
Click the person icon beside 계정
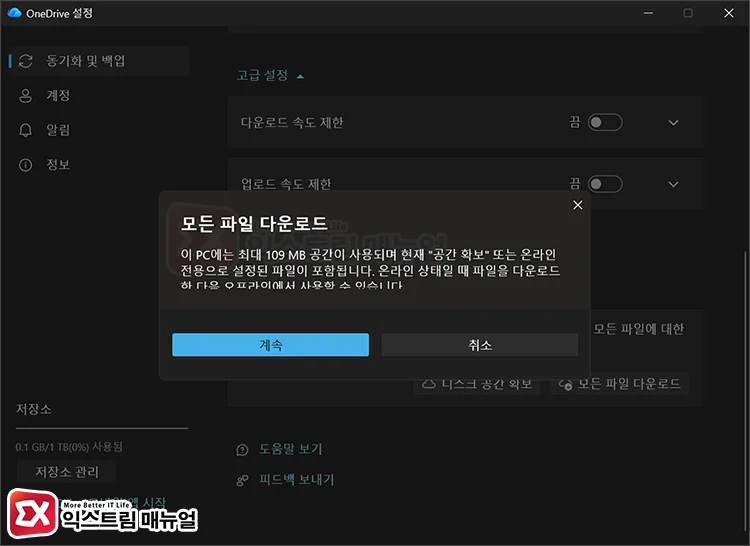point(25,96)
